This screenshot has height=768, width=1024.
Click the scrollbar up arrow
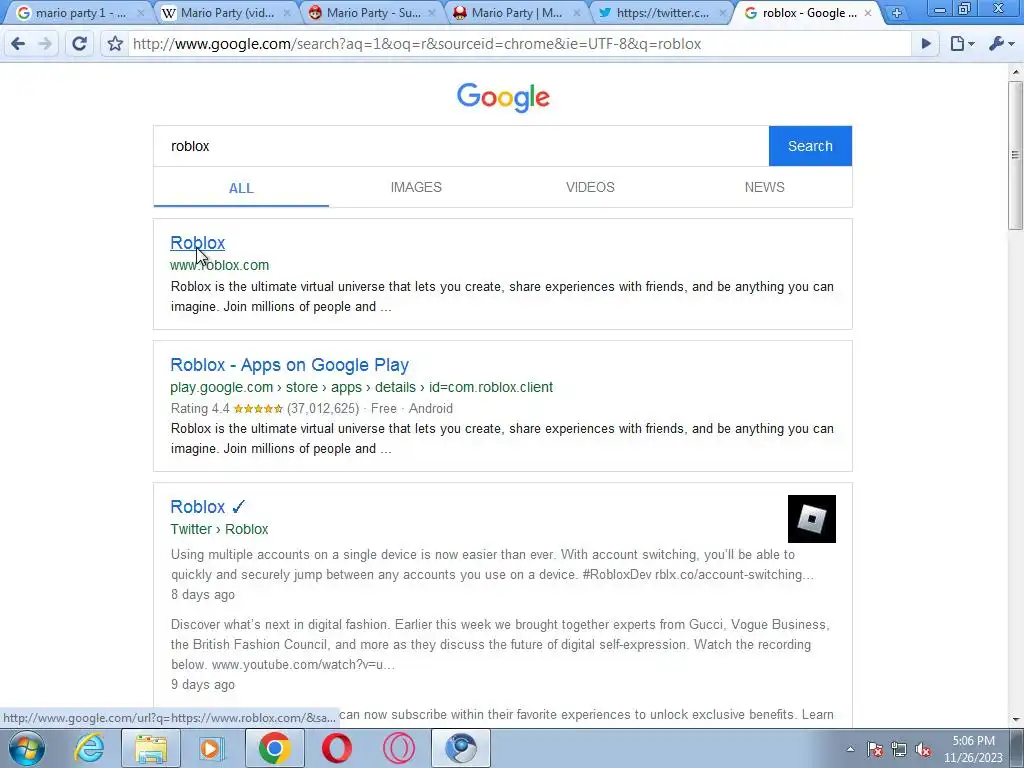click(1015, 72)
